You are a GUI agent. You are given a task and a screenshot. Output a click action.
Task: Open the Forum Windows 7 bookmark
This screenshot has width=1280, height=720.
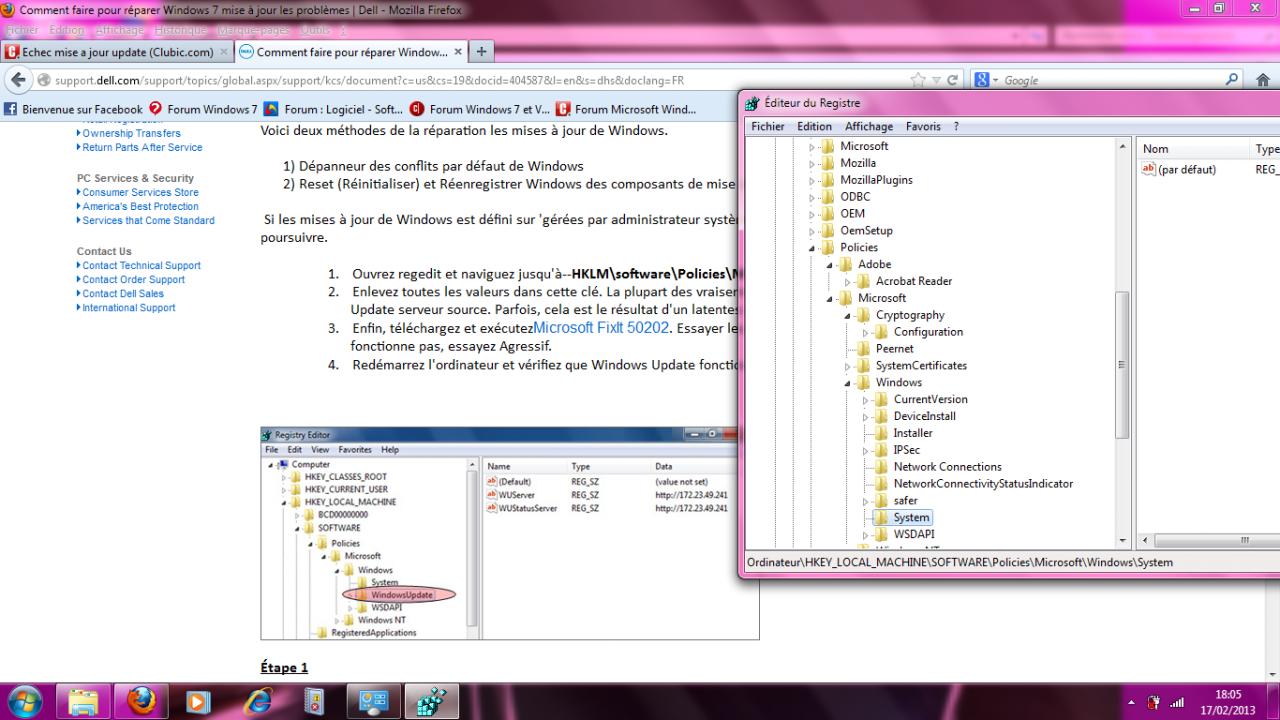(x=203, y=109)
